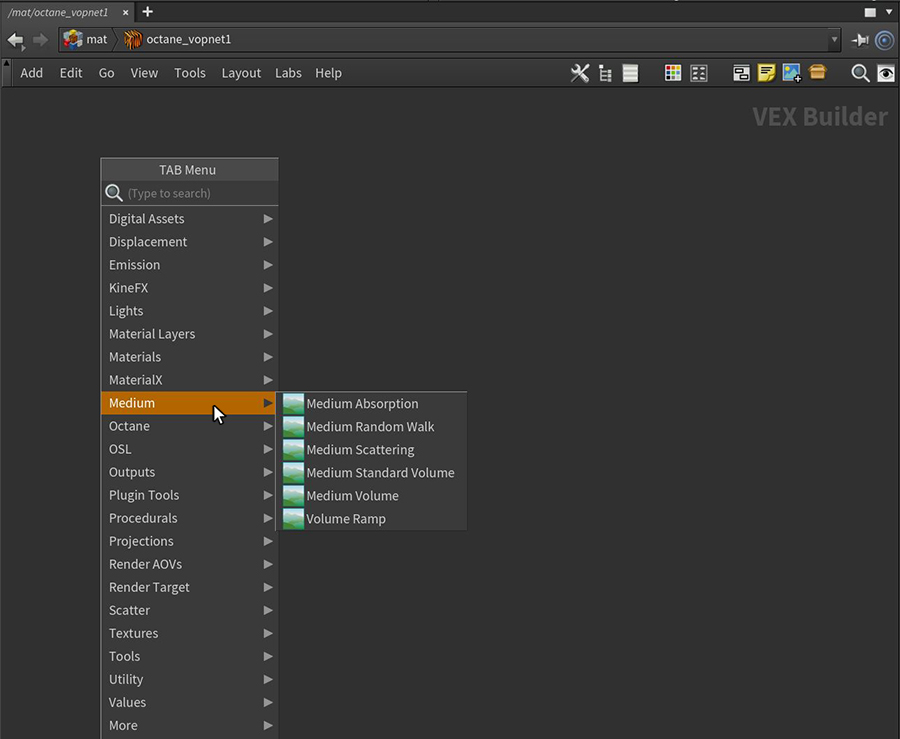Screen dimensions: 900x739
Task: Open the path history dropdown arrow
Action: [835, 40]
